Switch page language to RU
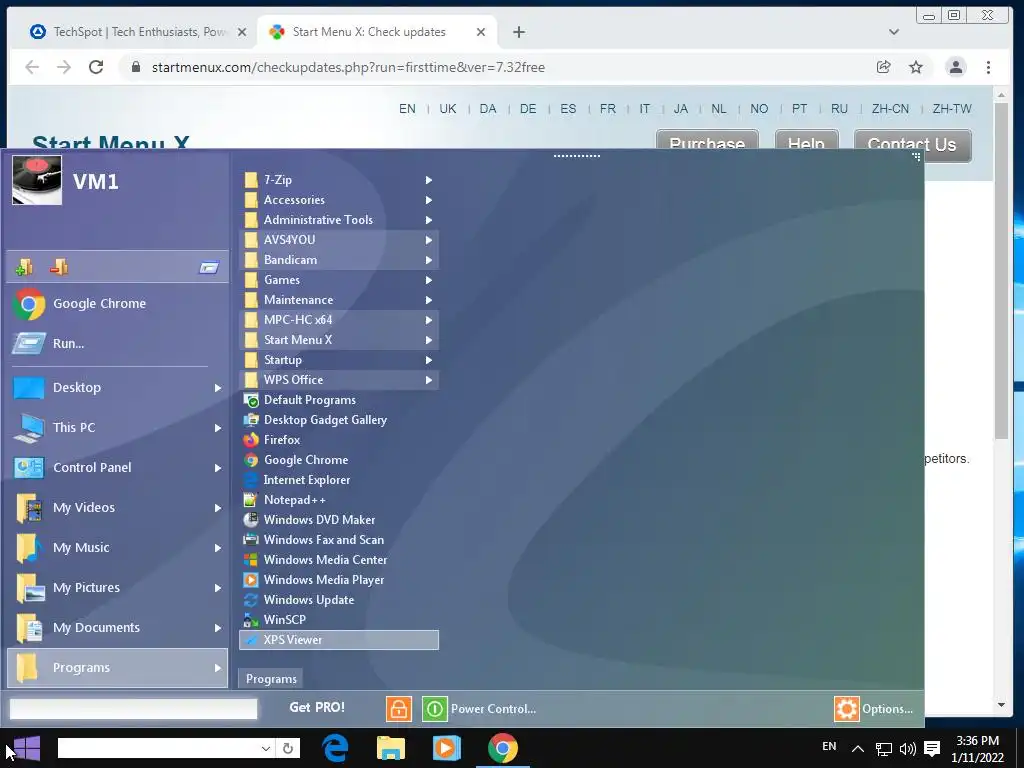1024x768 pixels. [839, 109]
